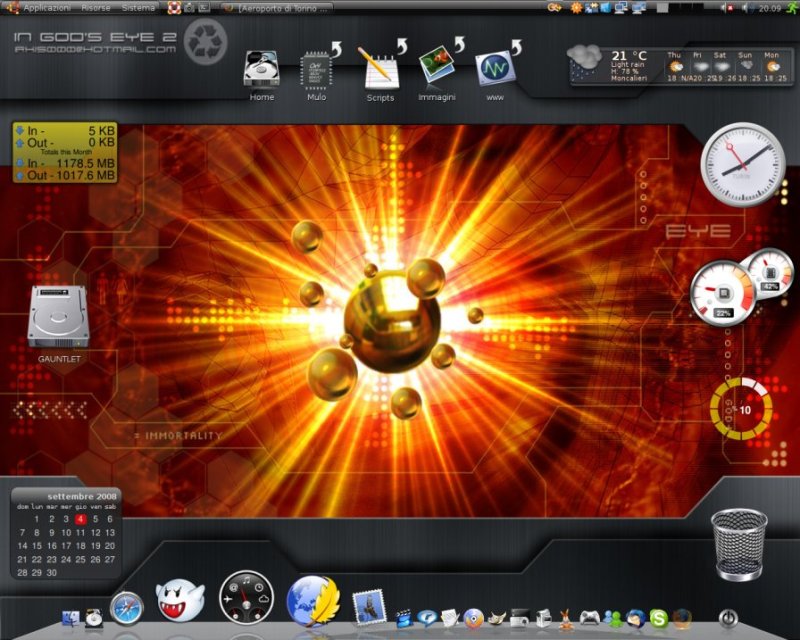The height and width of the screenshot is (640, 800).
Task: Open the Scripts notepad shortcut
Action: (379, 69)
